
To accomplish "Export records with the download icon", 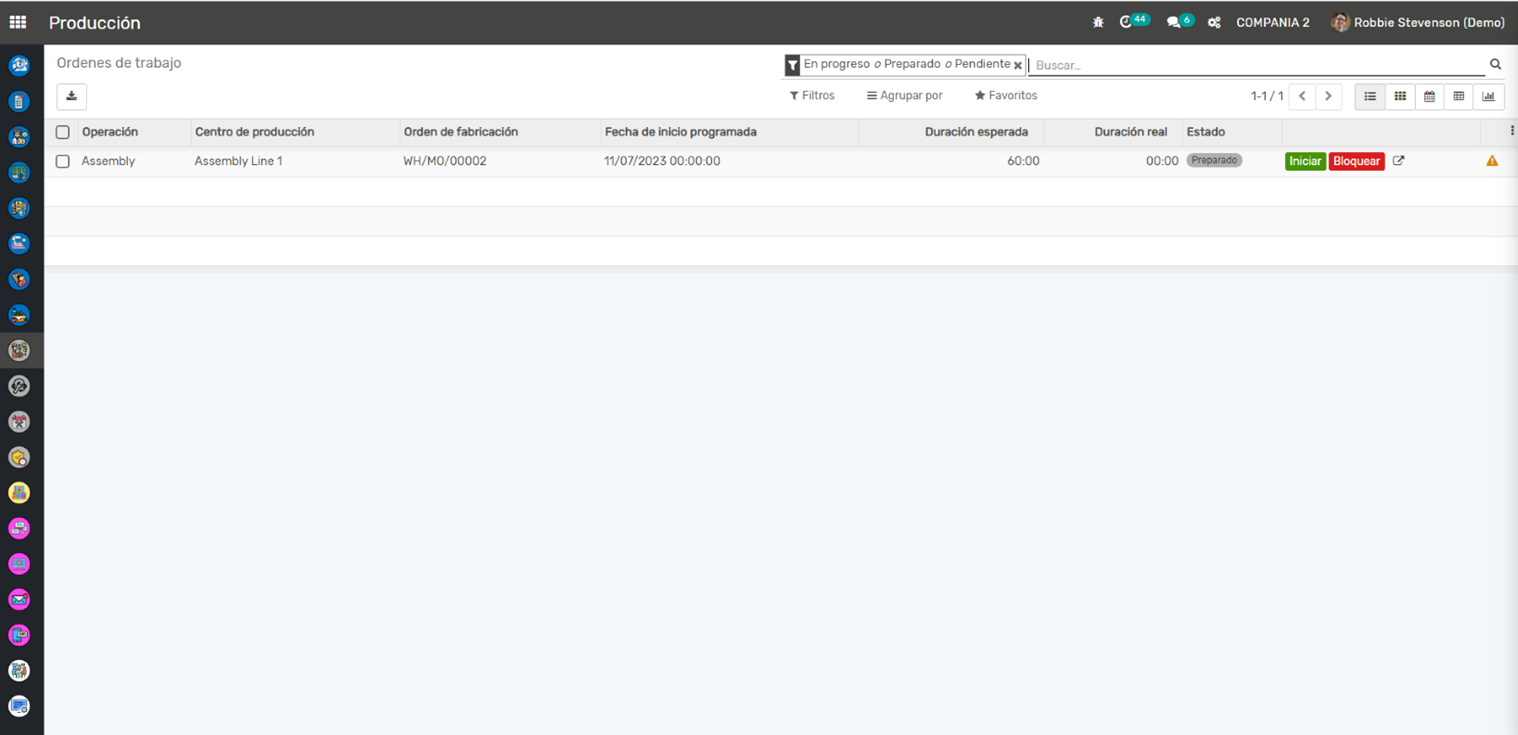I will 72,96.
